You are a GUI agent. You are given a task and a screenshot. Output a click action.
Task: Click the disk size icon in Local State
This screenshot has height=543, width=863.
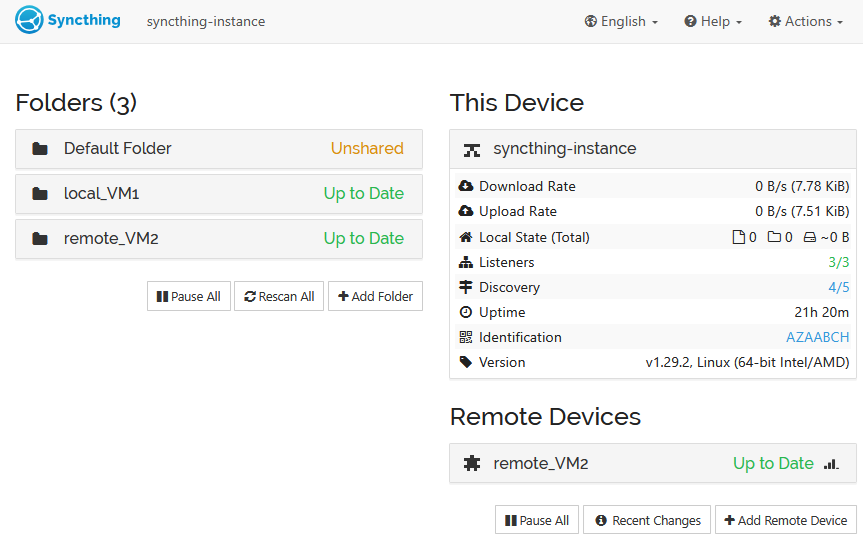pos(810,238)
